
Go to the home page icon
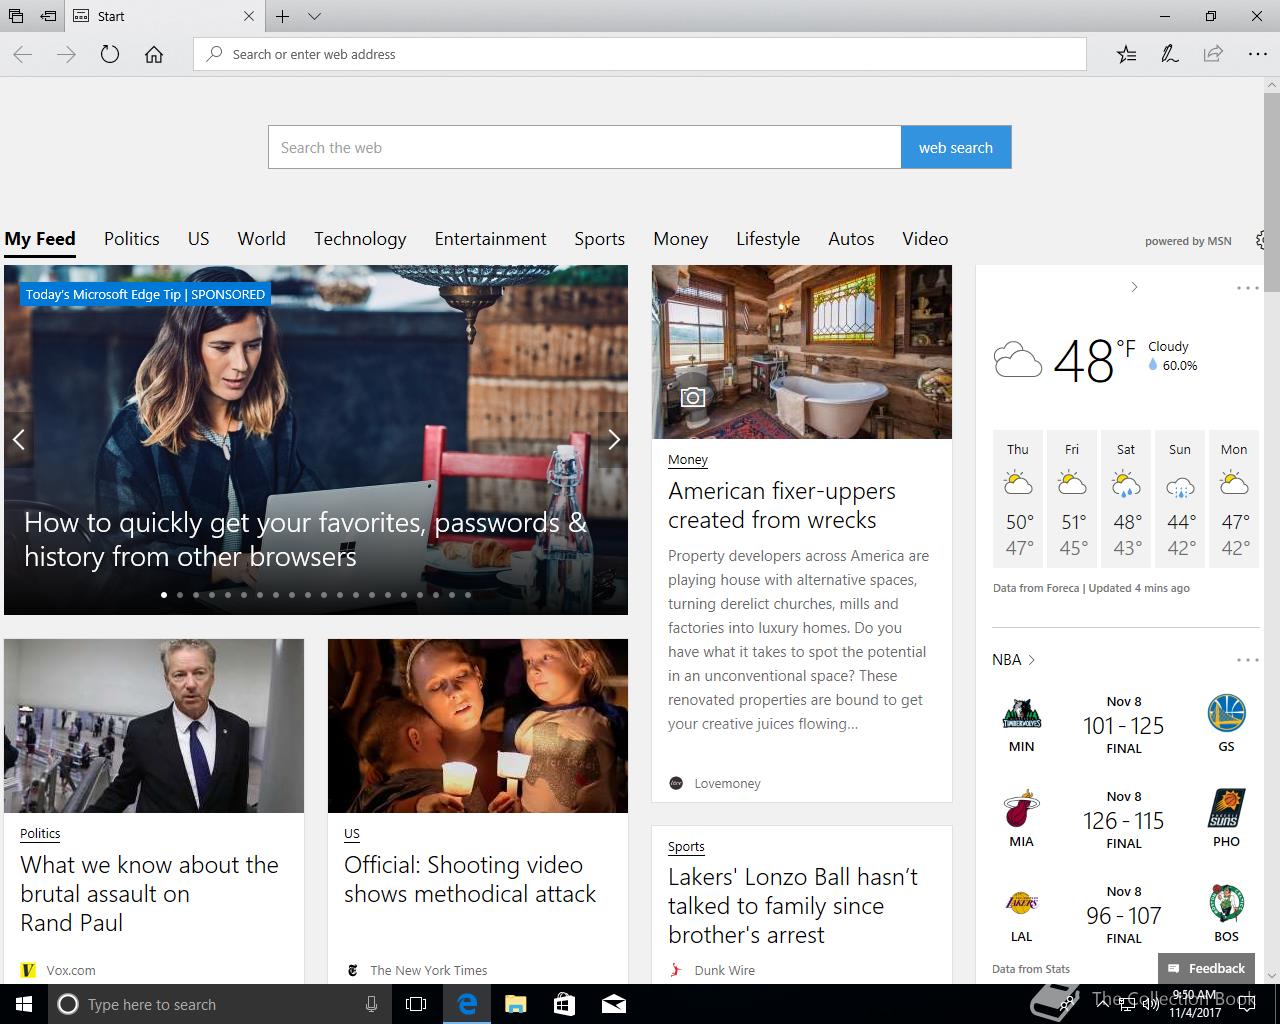click(x=154, y=55)
